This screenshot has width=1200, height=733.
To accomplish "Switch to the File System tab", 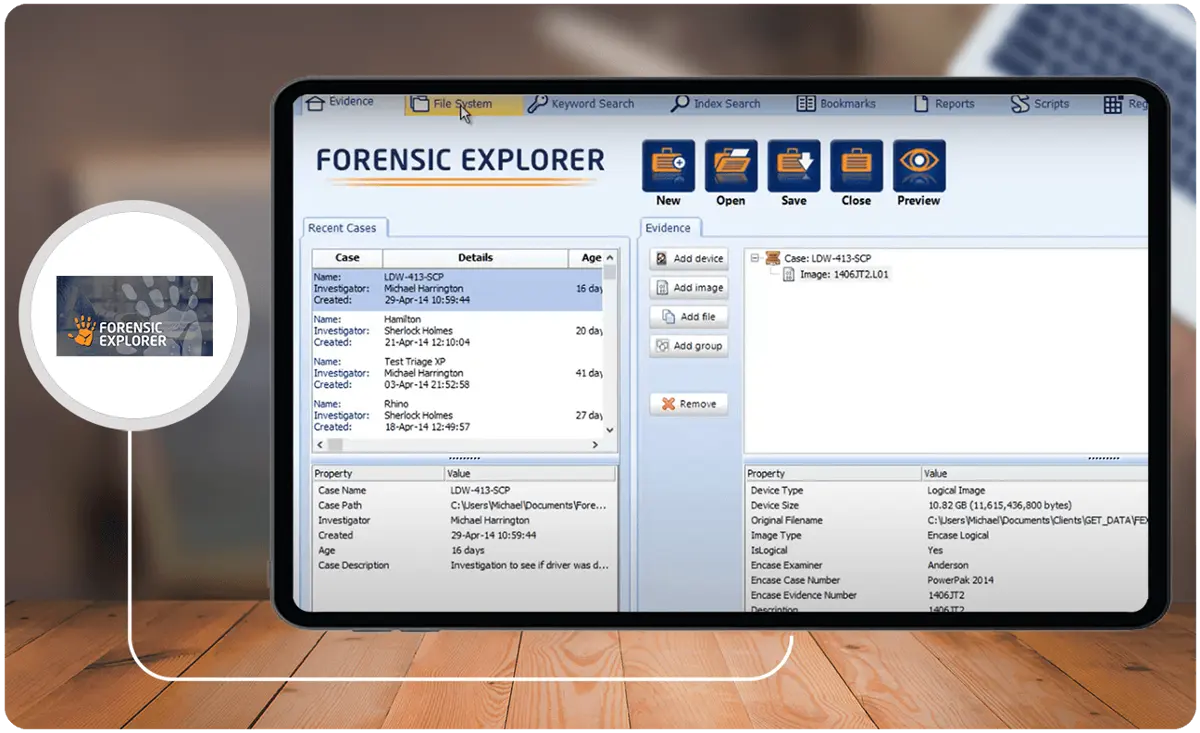I will [x=463, y=104].
